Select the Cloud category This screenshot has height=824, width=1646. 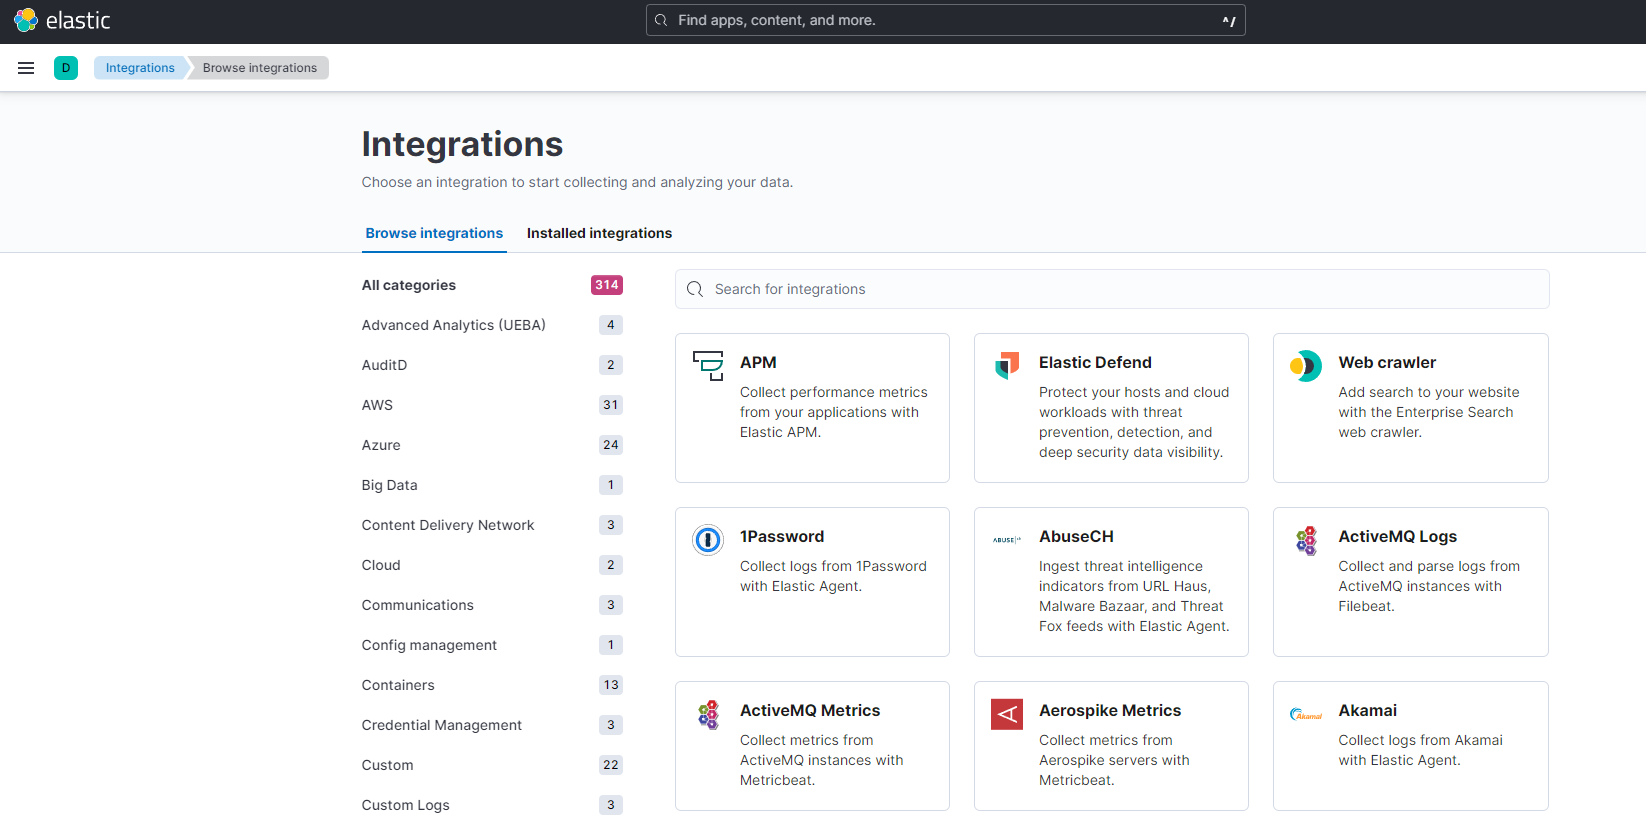coord(381,565)
